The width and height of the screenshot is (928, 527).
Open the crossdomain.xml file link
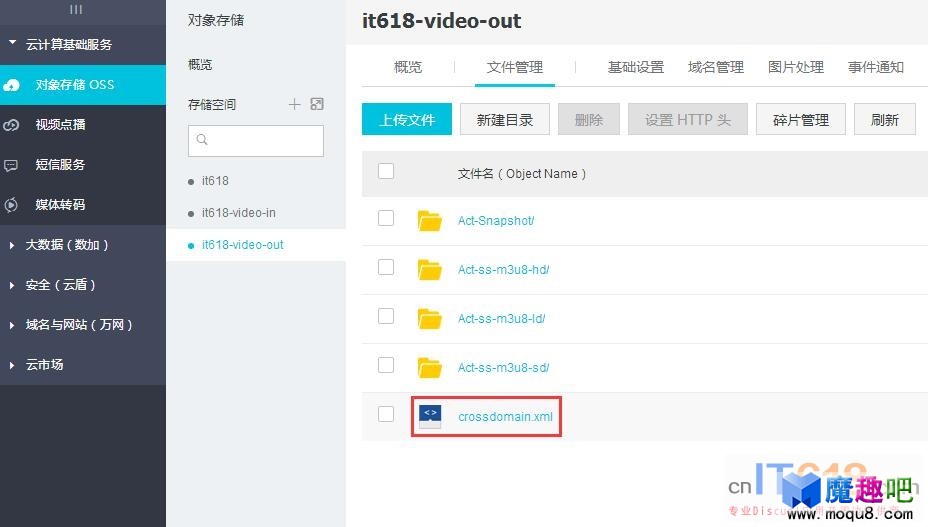click(505, 417)
